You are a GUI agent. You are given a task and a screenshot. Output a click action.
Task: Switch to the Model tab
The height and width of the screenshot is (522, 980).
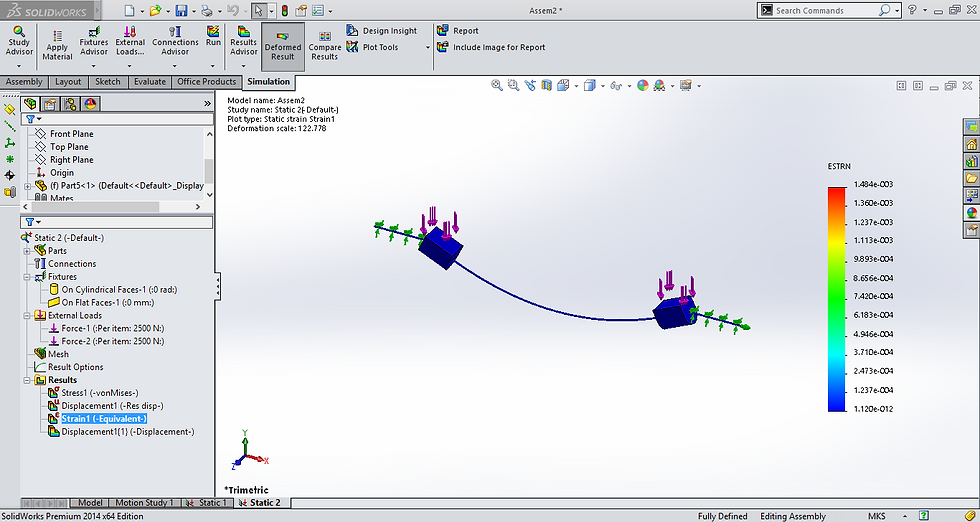(x=90, y=503)
